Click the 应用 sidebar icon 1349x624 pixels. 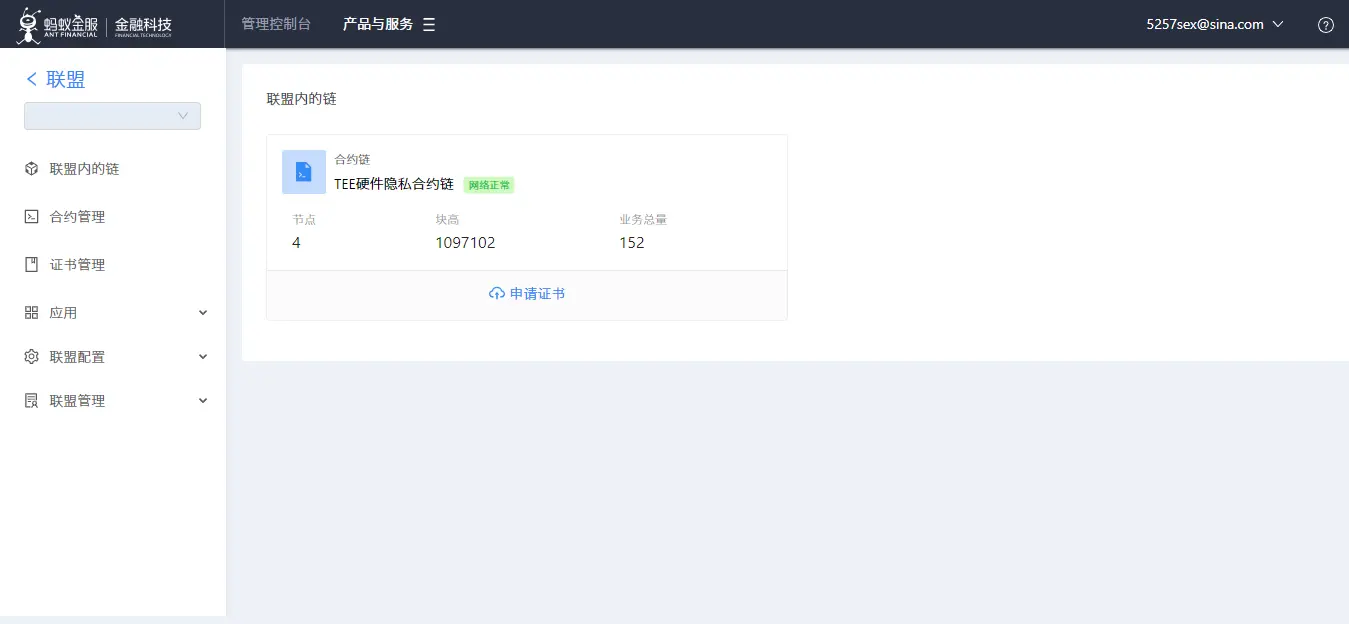pos(30,312)
